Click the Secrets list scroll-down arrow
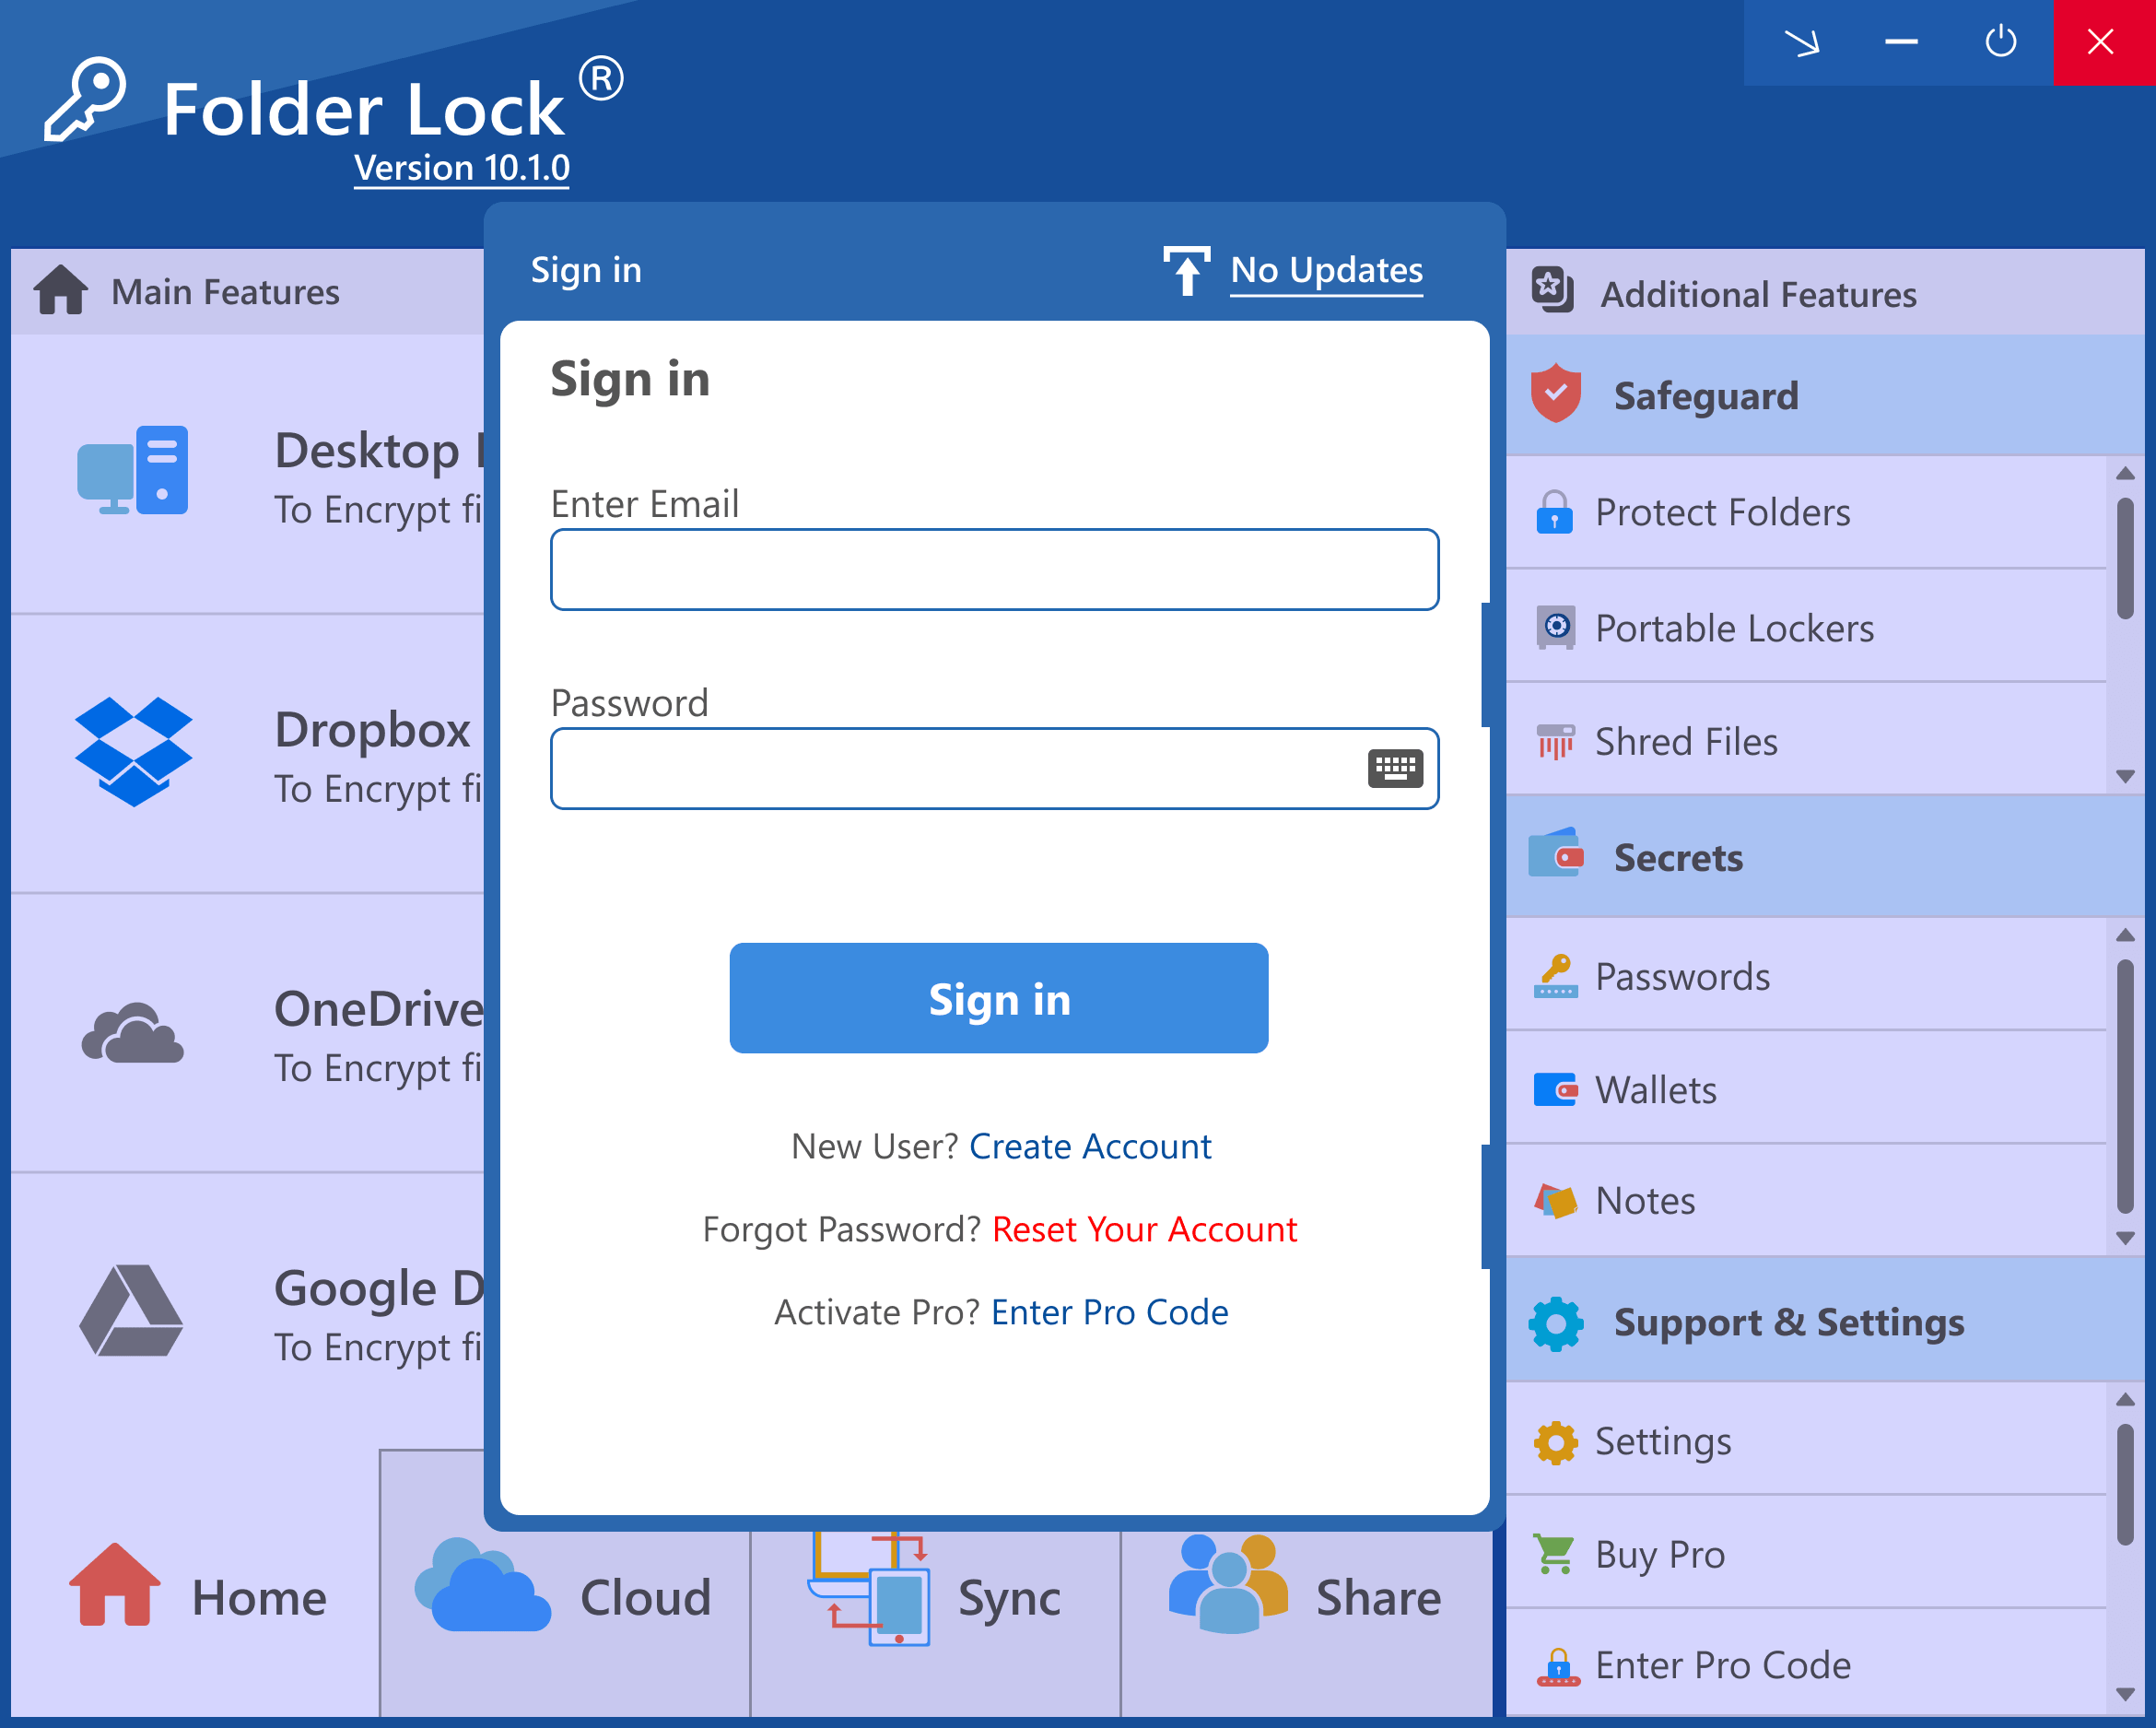Viewport: 2156px width, 1728px height. pos(2126,1238)
